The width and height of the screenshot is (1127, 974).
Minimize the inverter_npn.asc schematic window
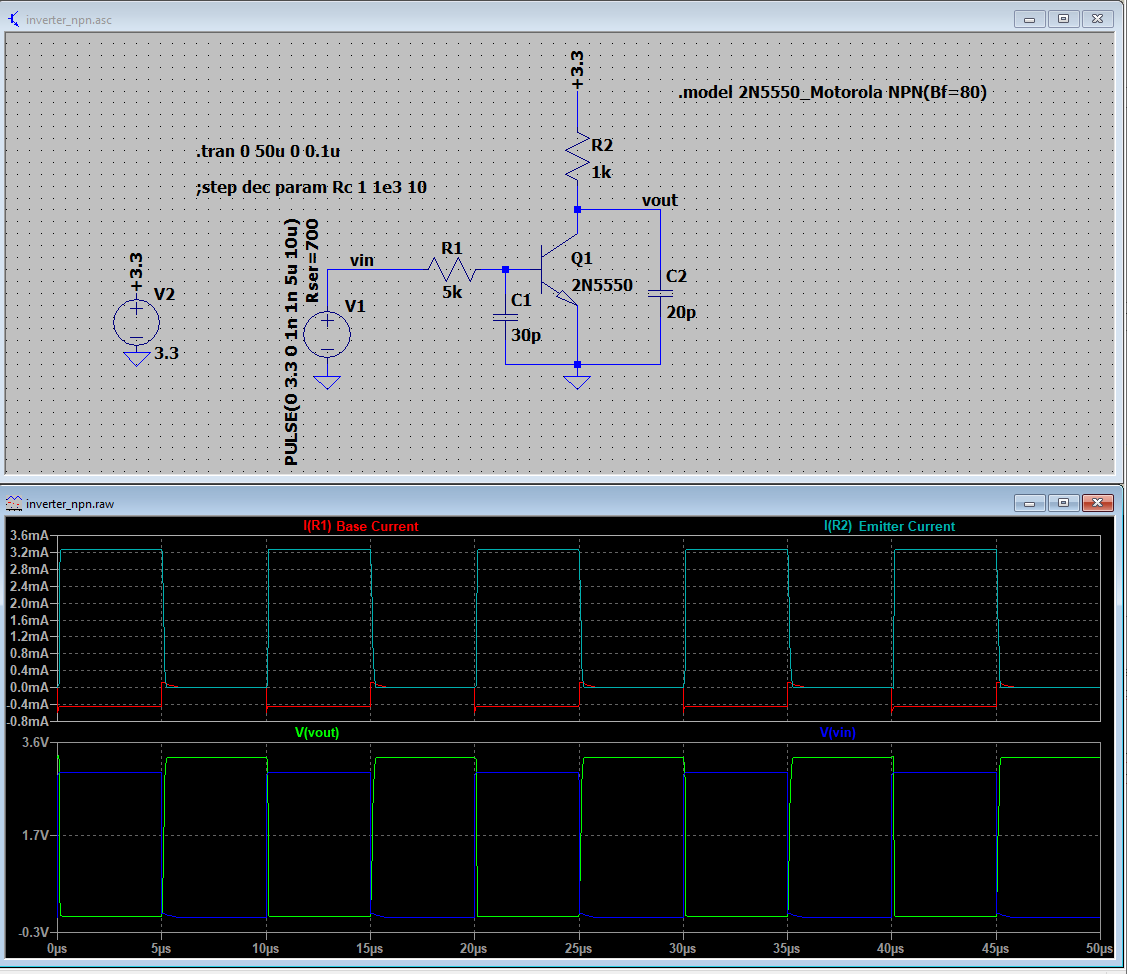[x=1029, y=19]
